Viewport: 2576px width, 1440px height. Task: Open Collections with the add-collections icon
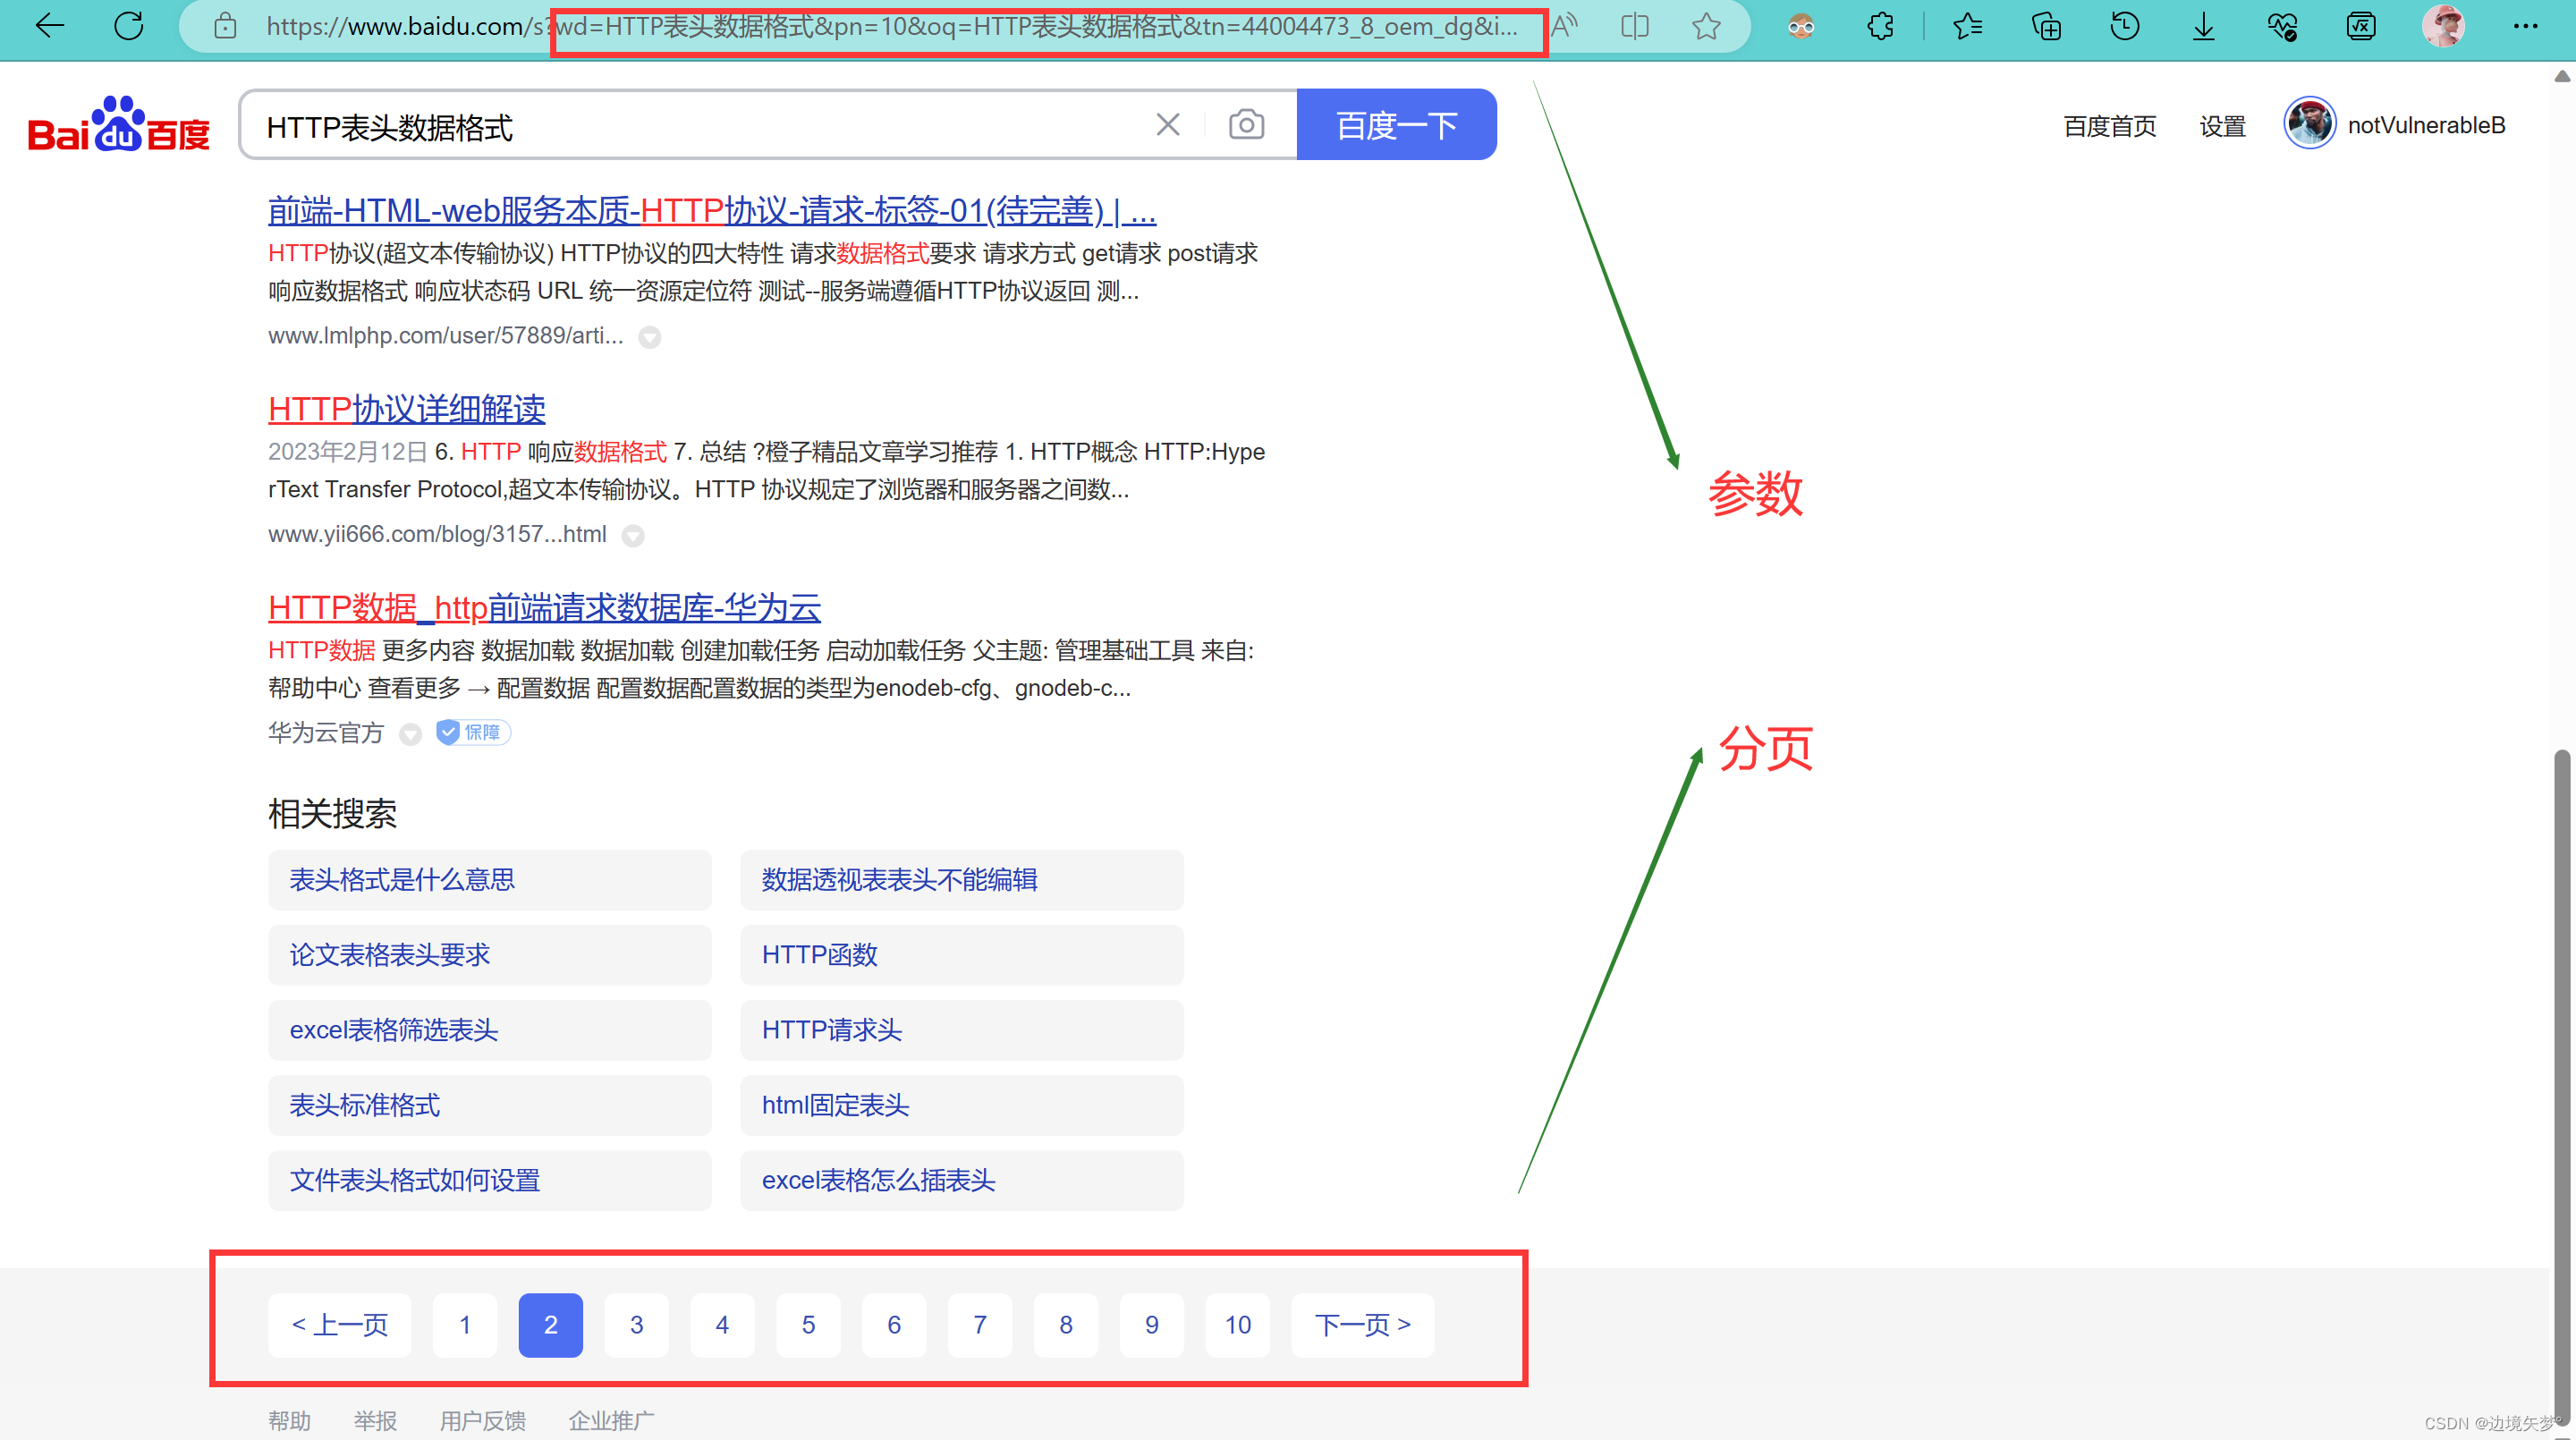coord(2047,26)
